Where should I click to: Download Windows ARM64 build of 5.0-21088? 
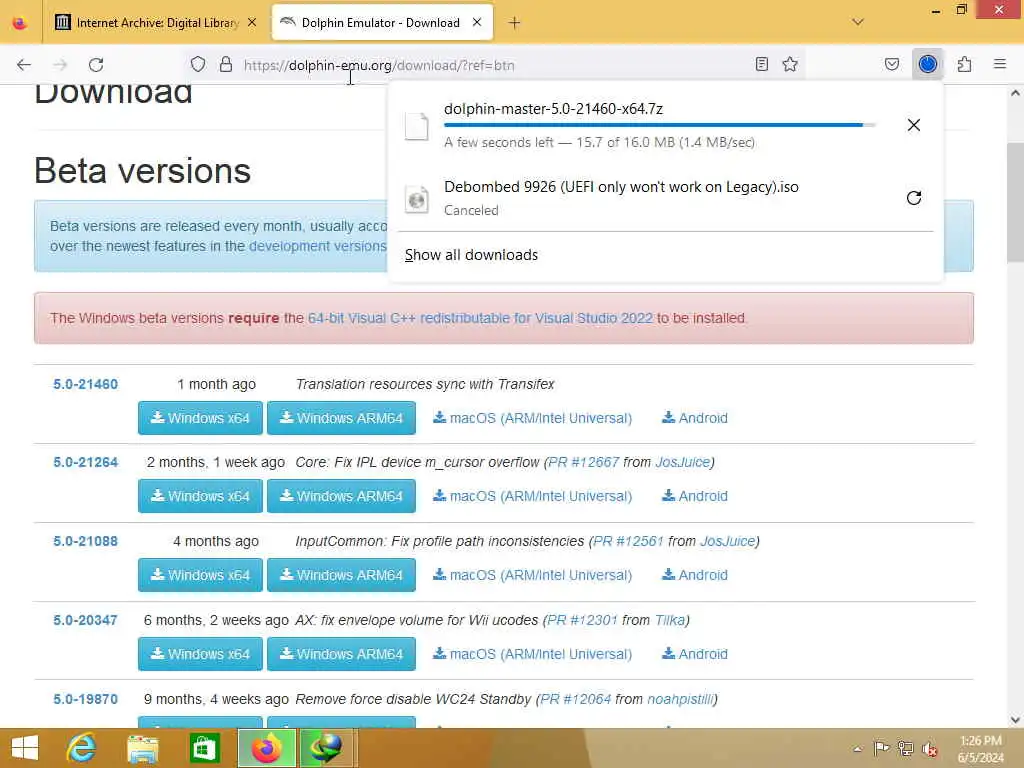click(342, 575)
